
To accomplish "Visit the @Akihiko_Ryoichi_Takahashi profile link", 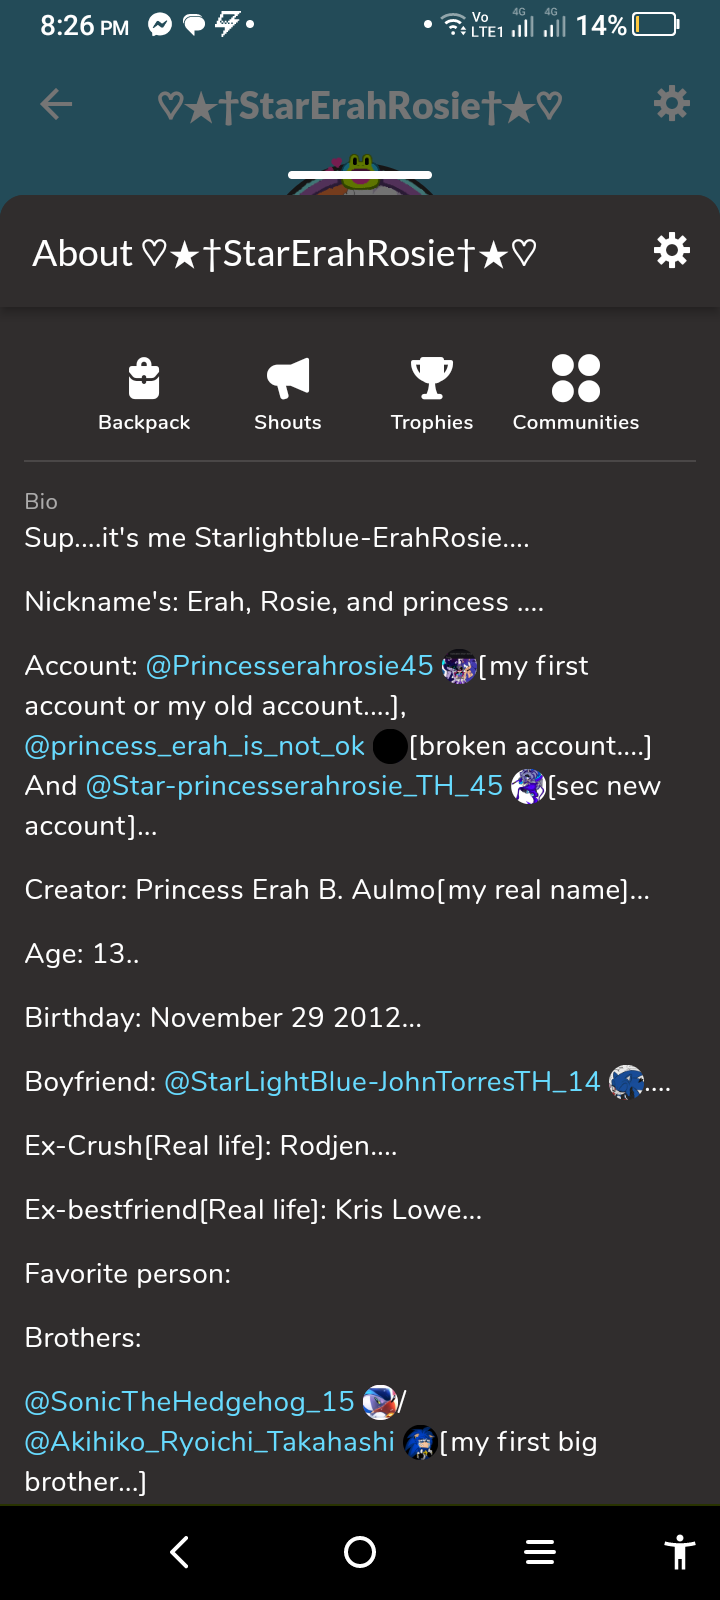I will pyautogui.click(x=210, y=1442).
